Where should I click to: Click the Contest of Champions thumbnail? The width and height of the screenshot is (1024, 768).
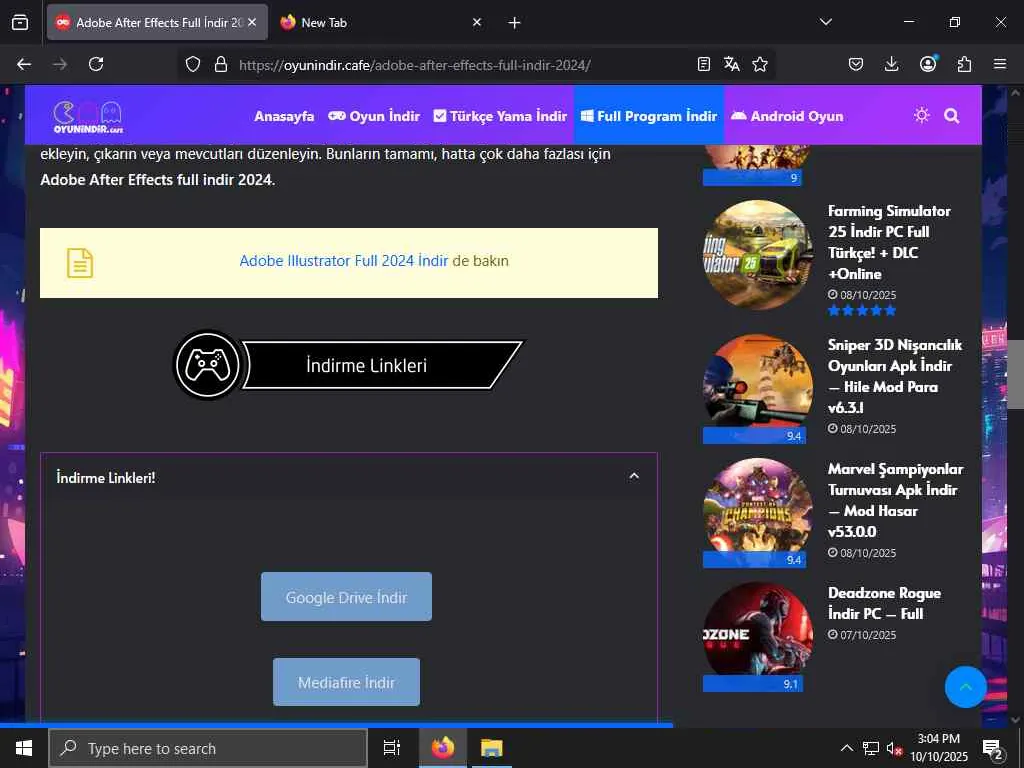[x=758, y=512]
